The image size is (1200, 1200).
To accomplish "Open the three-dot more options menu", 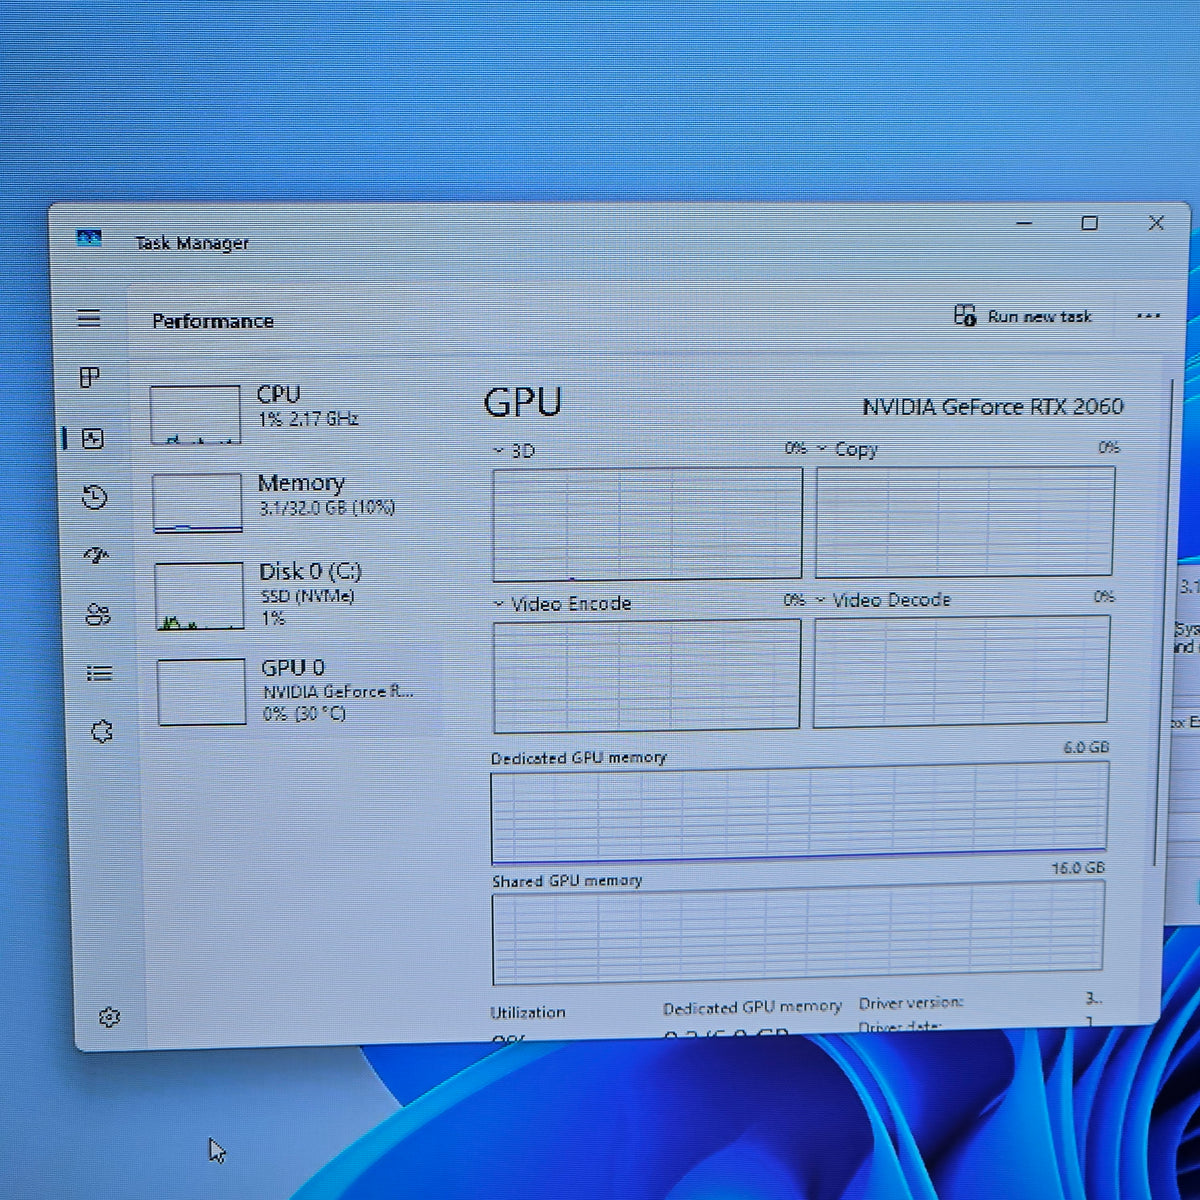I will 1148,316.
